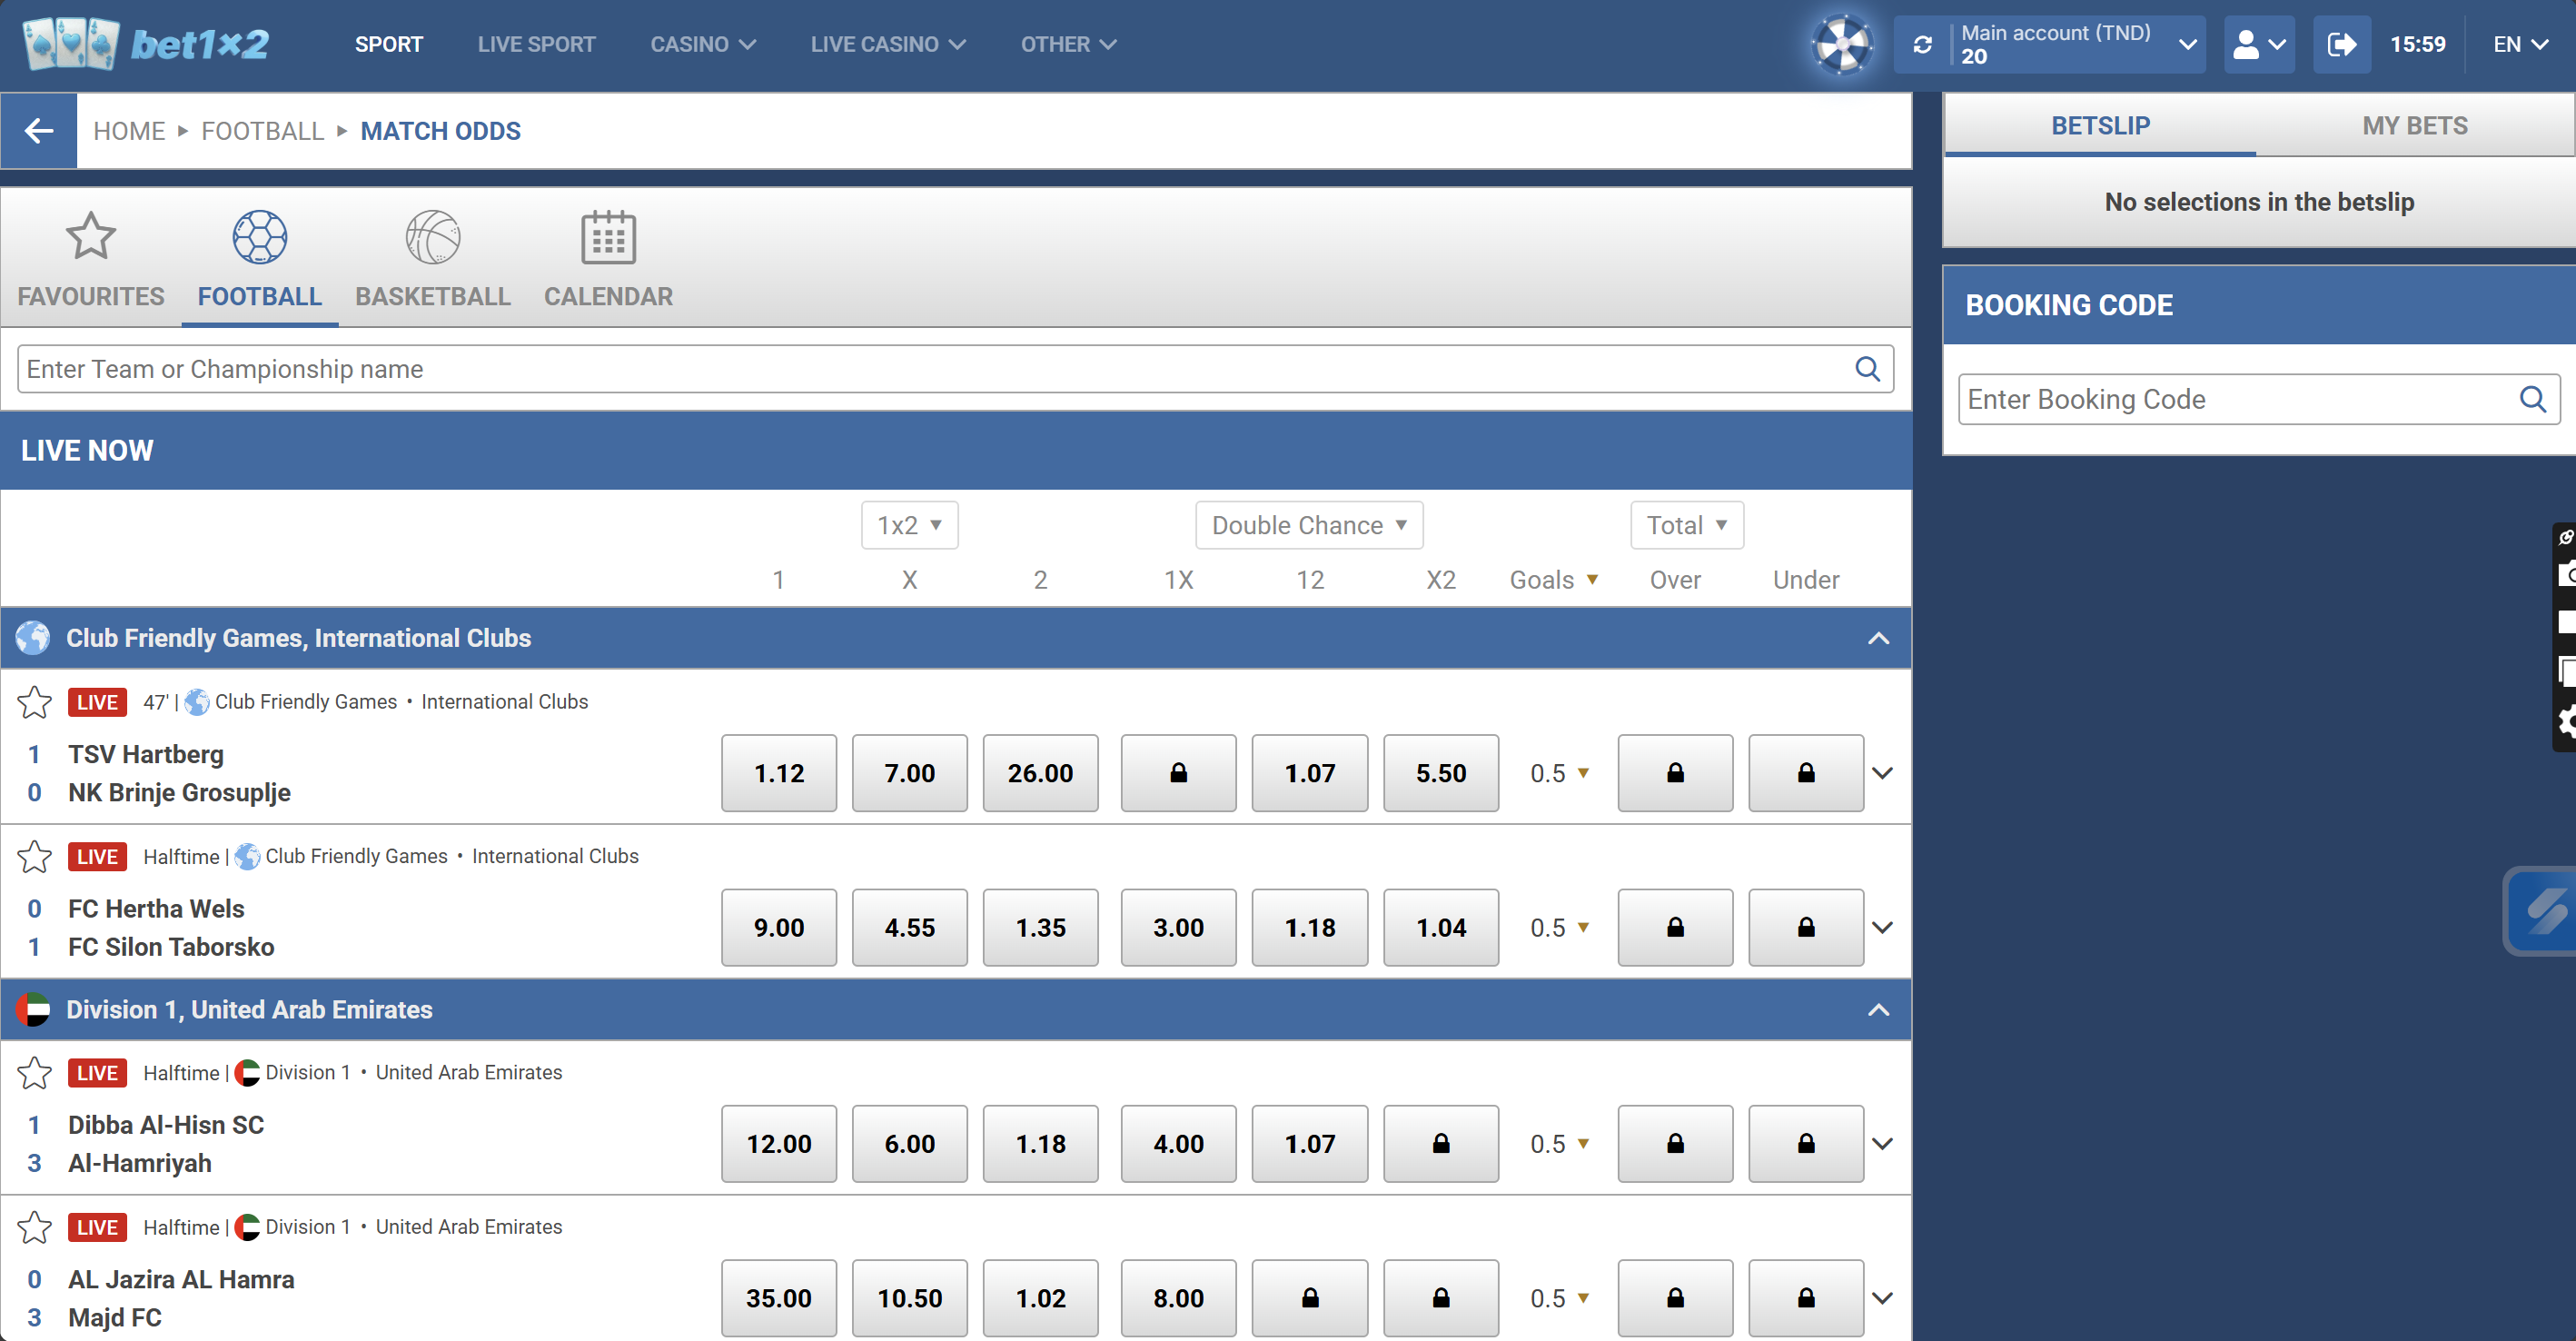Click the team search magnifier icon

[1868, 368]
